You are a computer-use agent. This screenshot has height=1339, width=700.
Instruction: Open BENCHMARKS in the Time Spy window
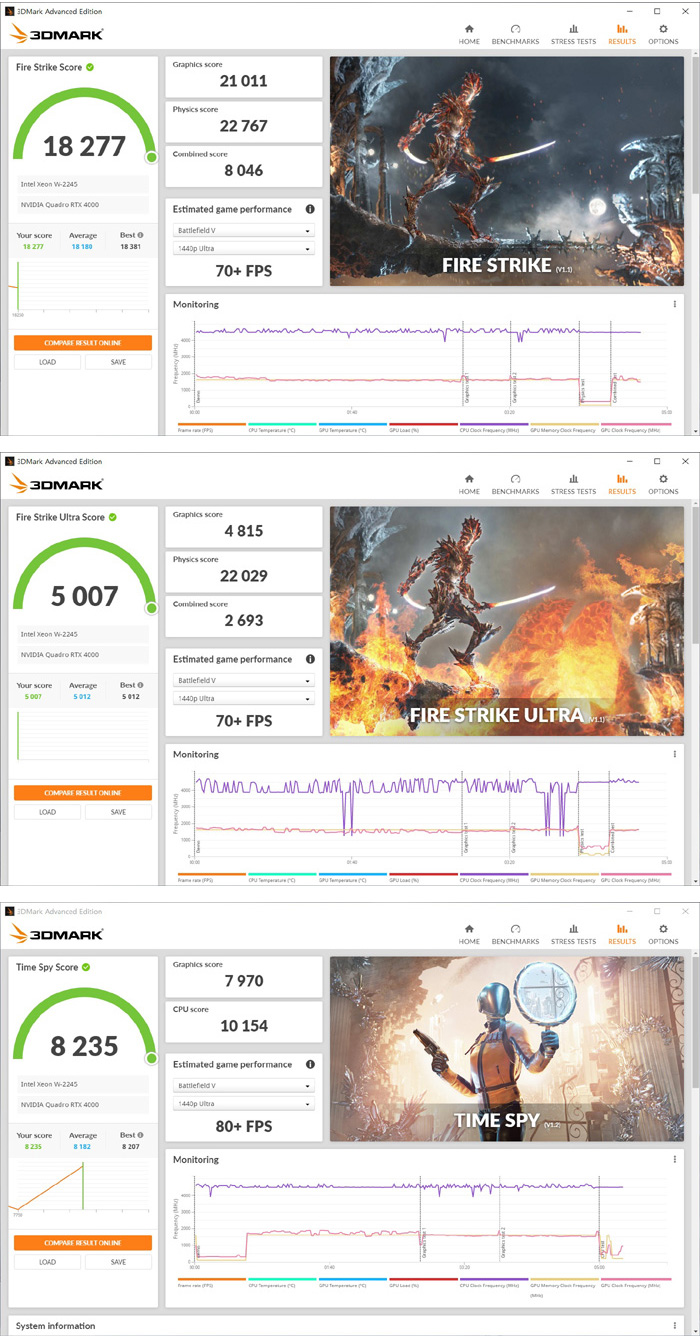pyautogui.click(x=515, y=935)
